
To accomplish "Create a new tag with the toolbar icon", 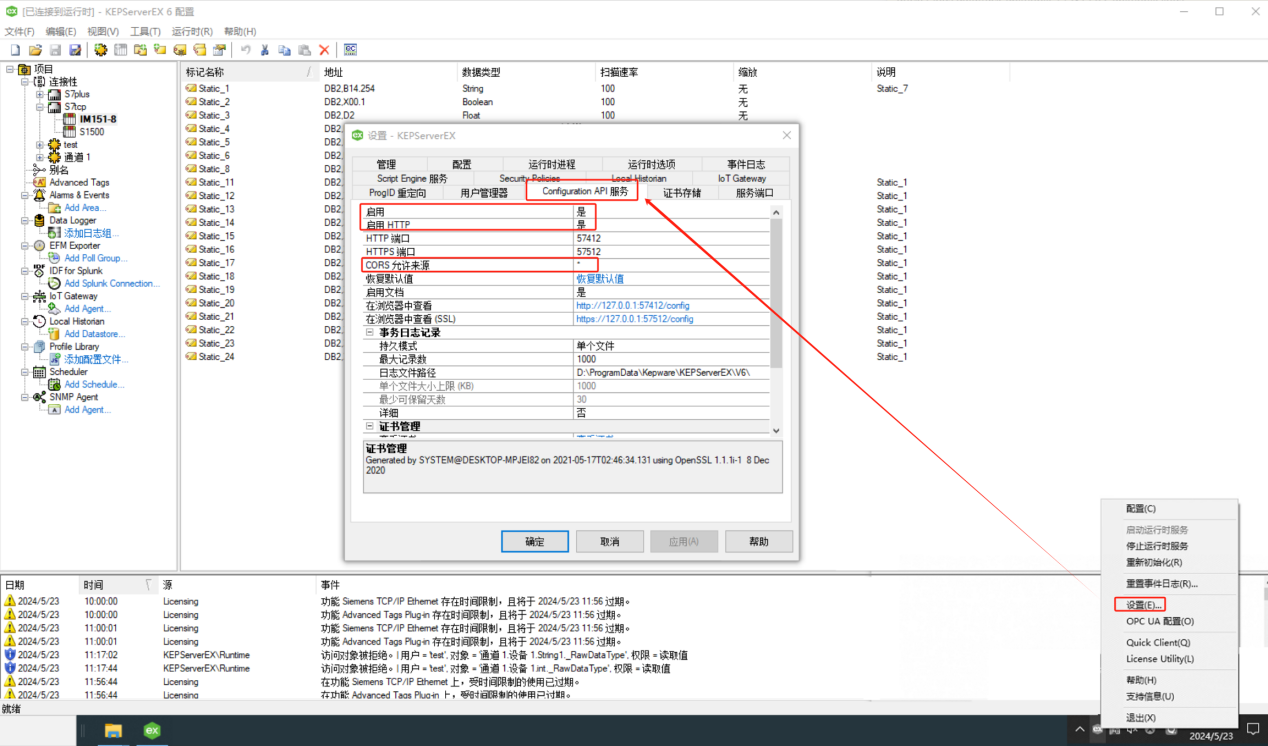I will click(x=182, y=49).
